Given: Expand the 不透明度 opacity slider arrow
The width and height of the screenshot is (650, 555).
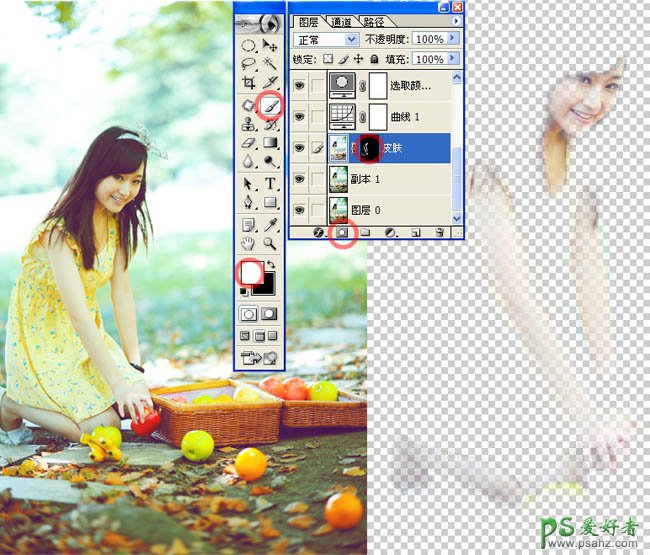Looking at the screenshot, I should point(453,39).
